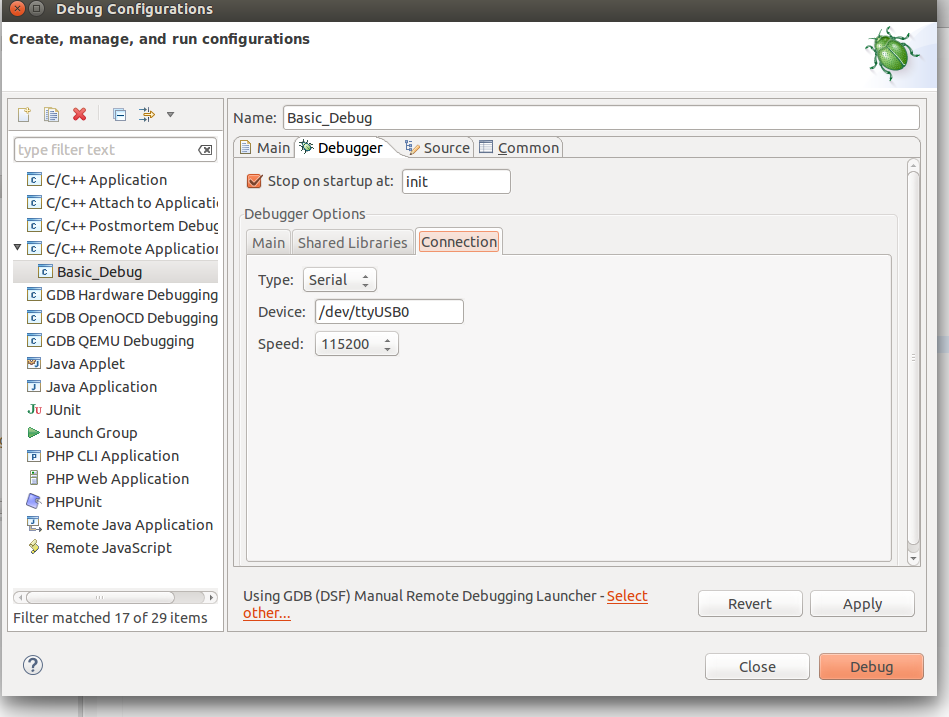Click the Duplicate launch configuration icon
This screenshot has height=717, width=949.
(x=51, y=114)
